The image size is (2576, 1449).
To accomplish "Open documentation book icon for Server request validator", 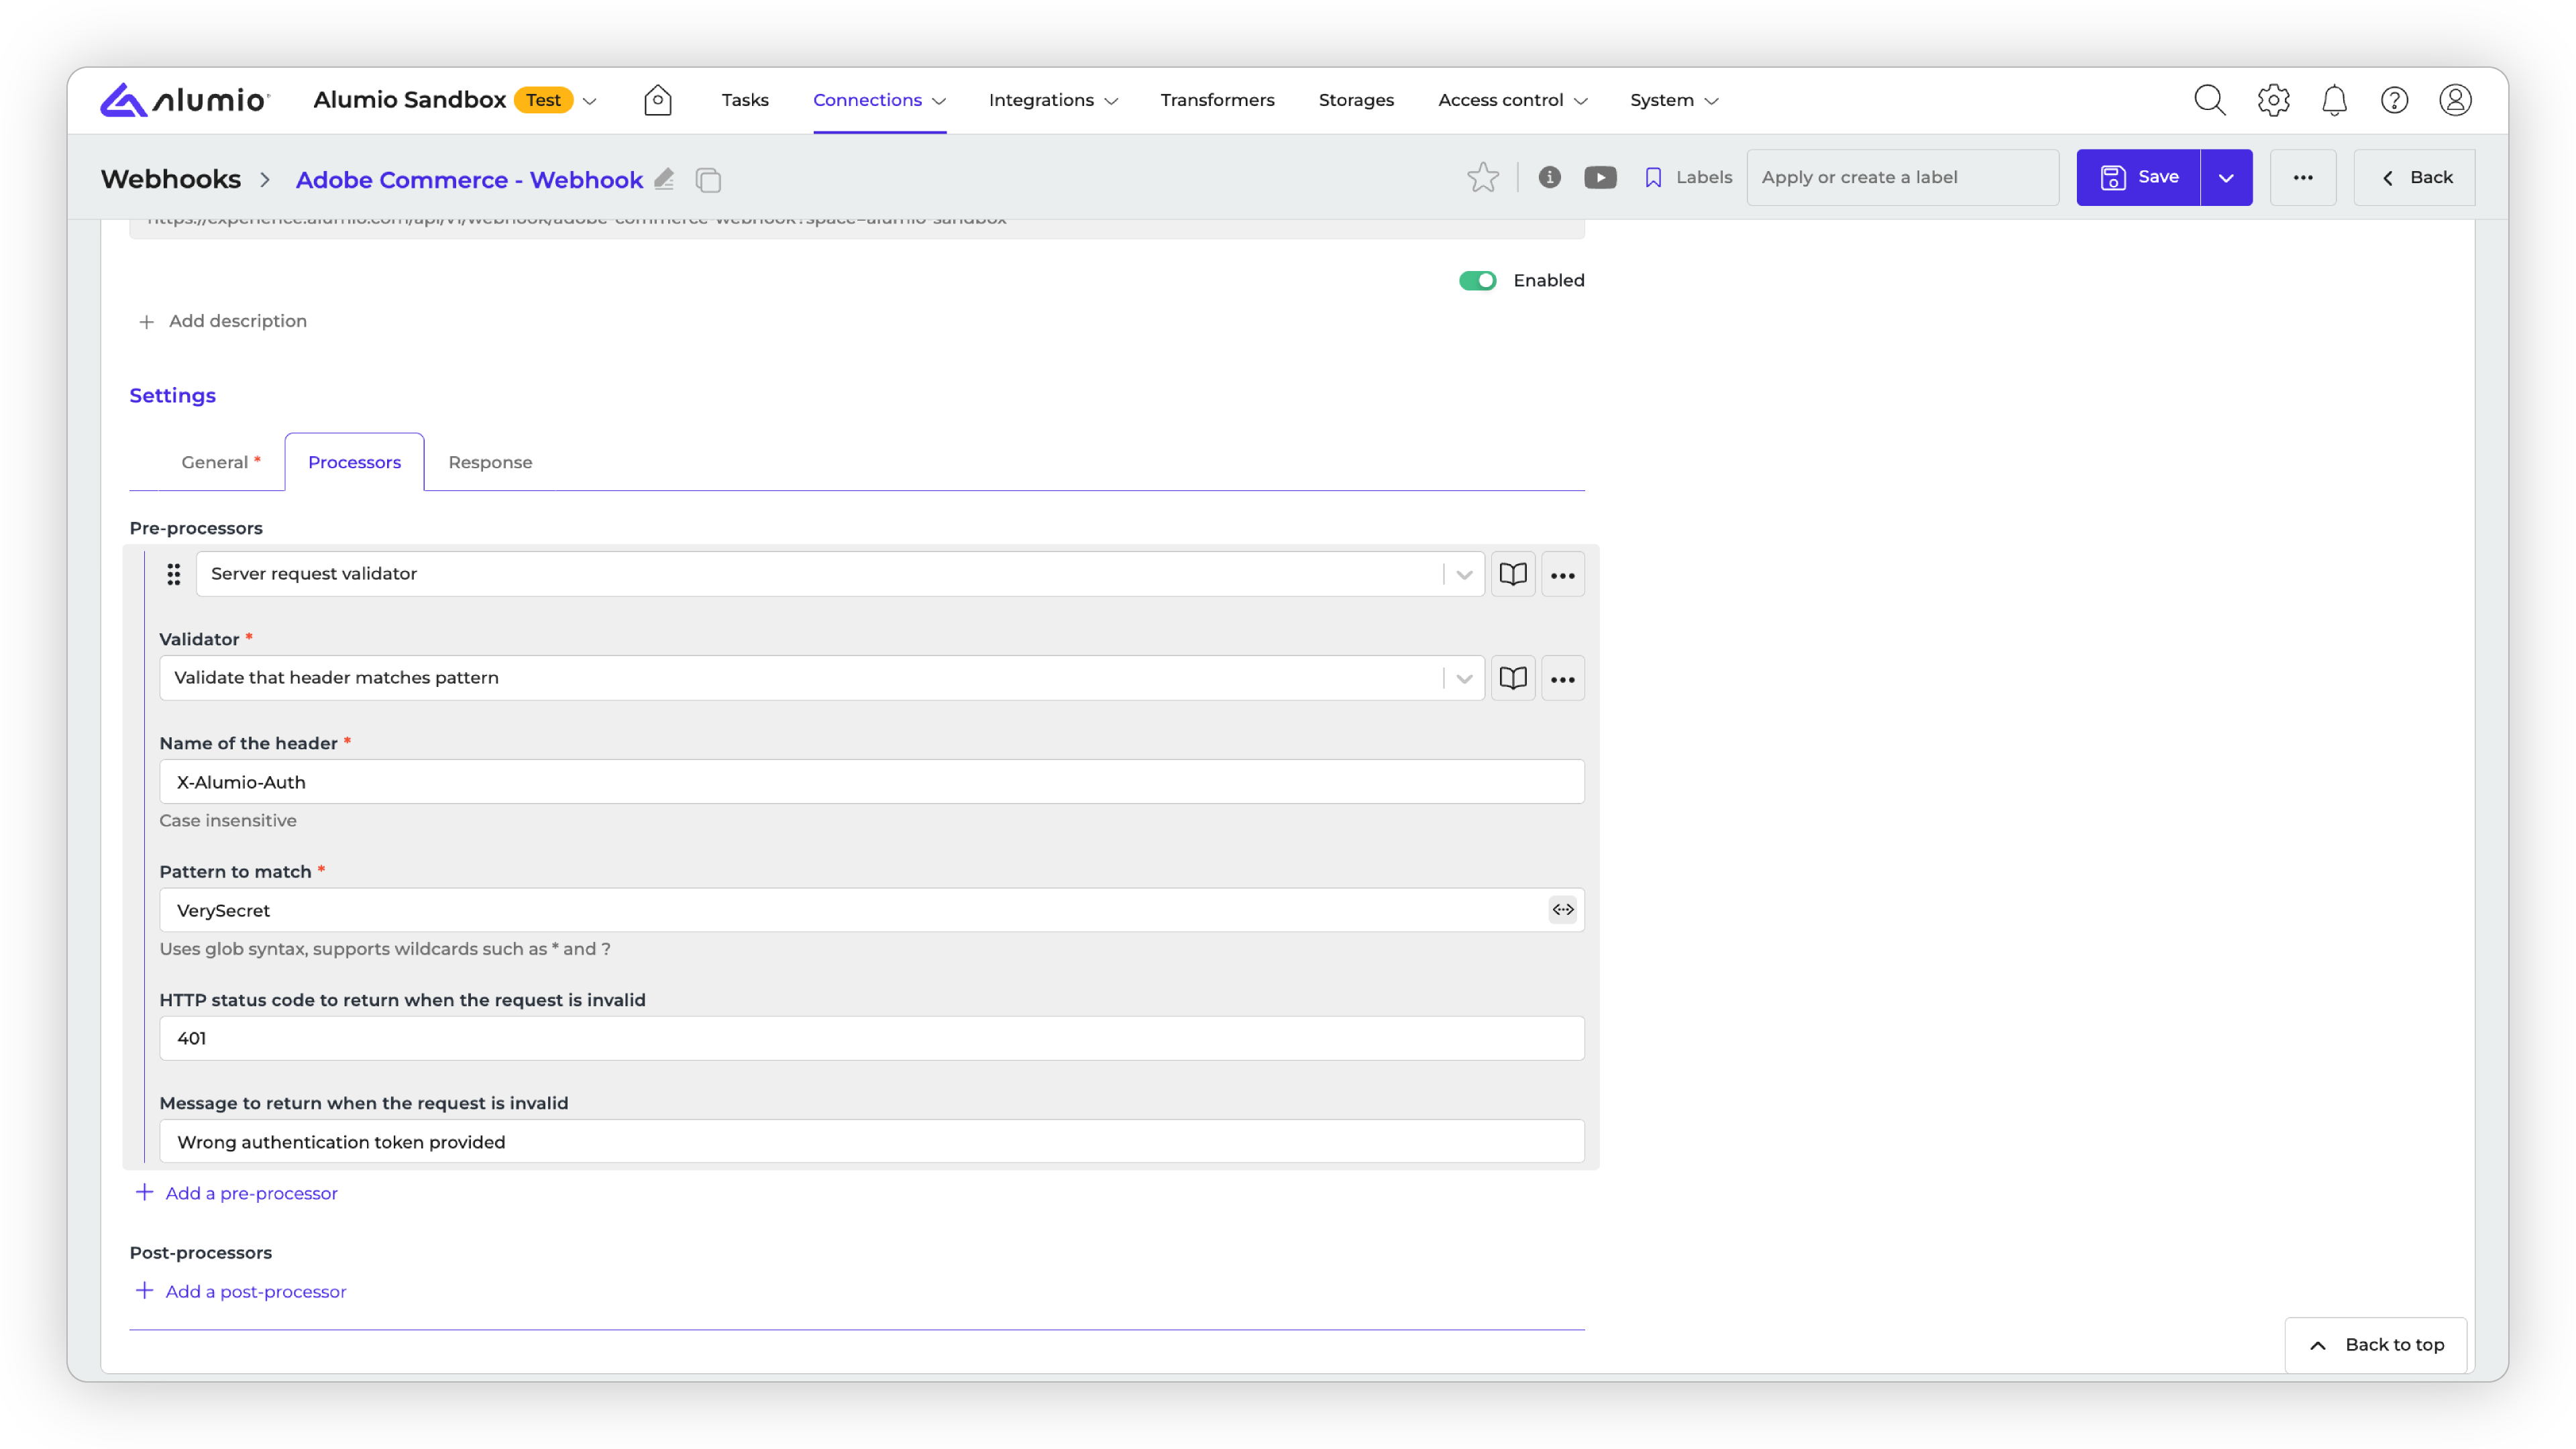I will coord(1513,574).
